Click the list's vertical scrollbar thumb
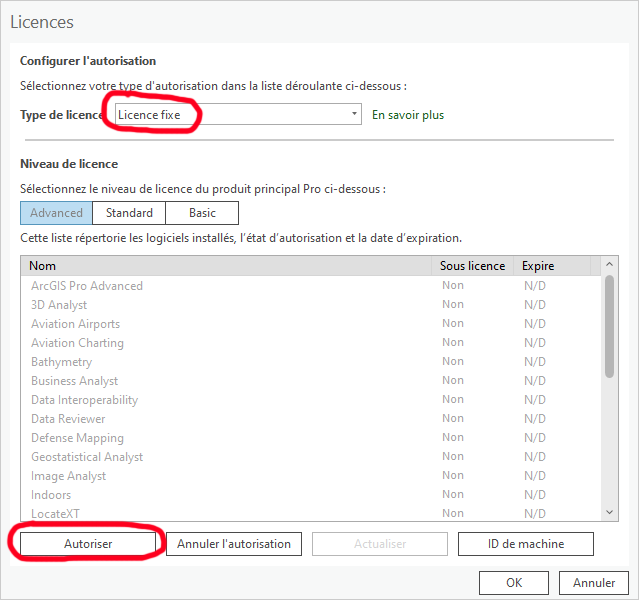This screenshot has width=639, height=600. click(609, 327)
